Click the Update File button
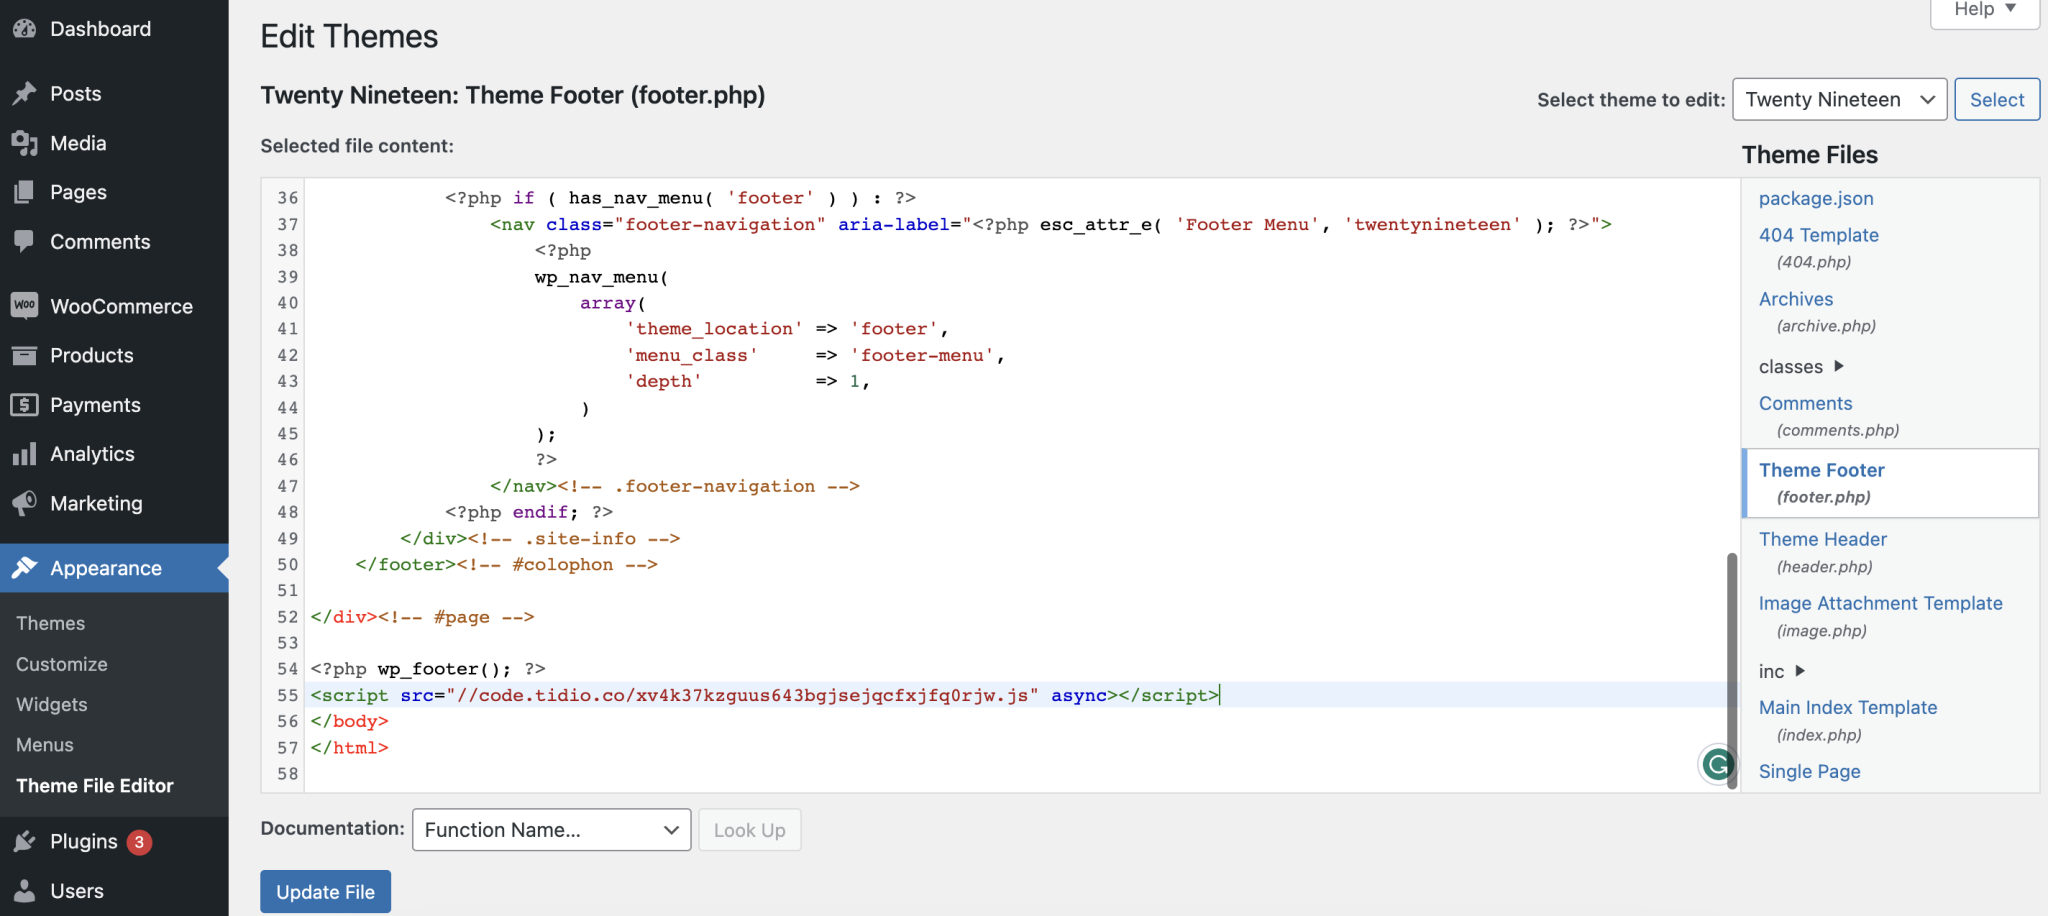Image resolution: width=2048 pixels, height=916 pixels. pyautogui.click(x=325, y=891)
